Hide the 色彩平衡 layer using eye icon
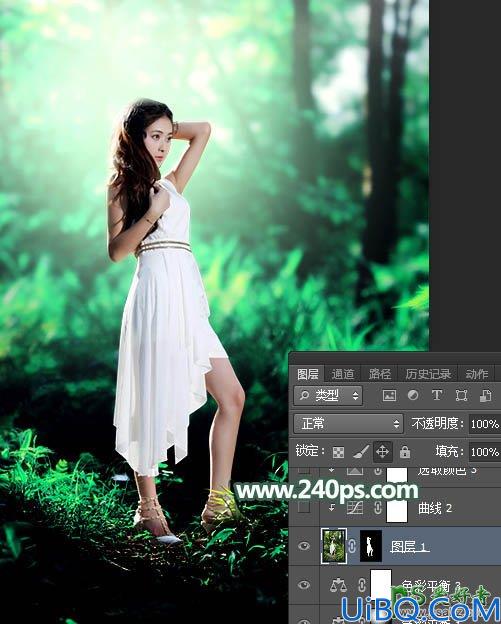Screen dimensions: 501x624 coord(304,585)
